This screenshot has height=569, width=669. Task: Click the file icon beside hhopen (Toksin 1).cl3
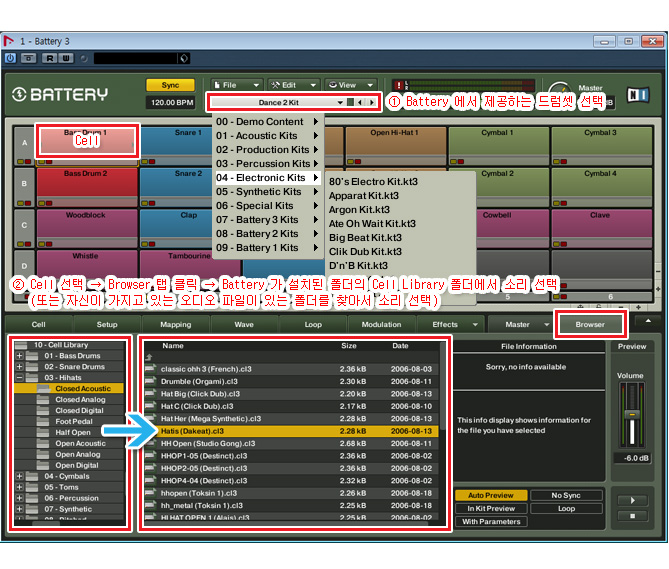click(x=150, y=493)
